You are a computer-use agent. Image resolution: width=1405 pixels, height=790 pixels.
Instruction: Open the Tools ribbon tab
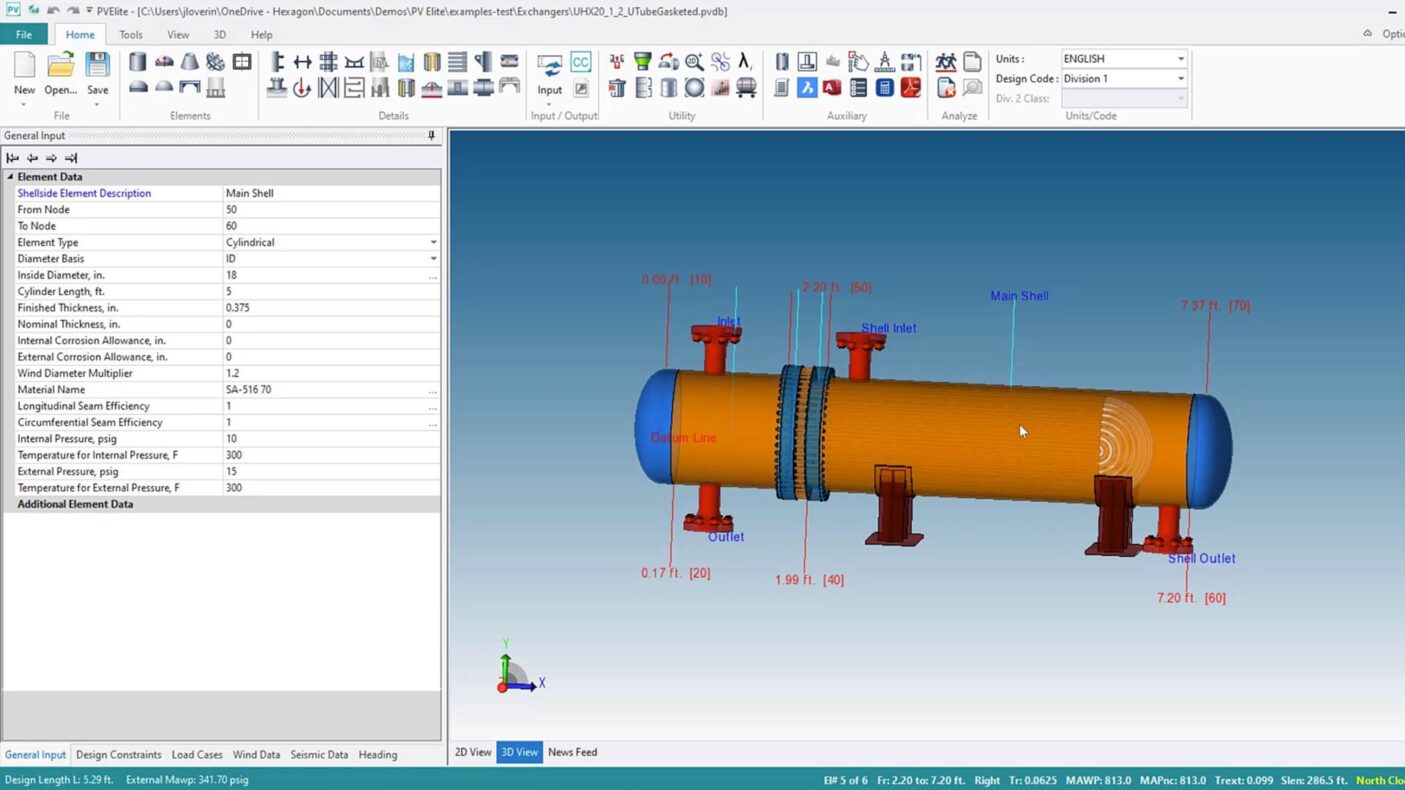(x=131, y=35)
